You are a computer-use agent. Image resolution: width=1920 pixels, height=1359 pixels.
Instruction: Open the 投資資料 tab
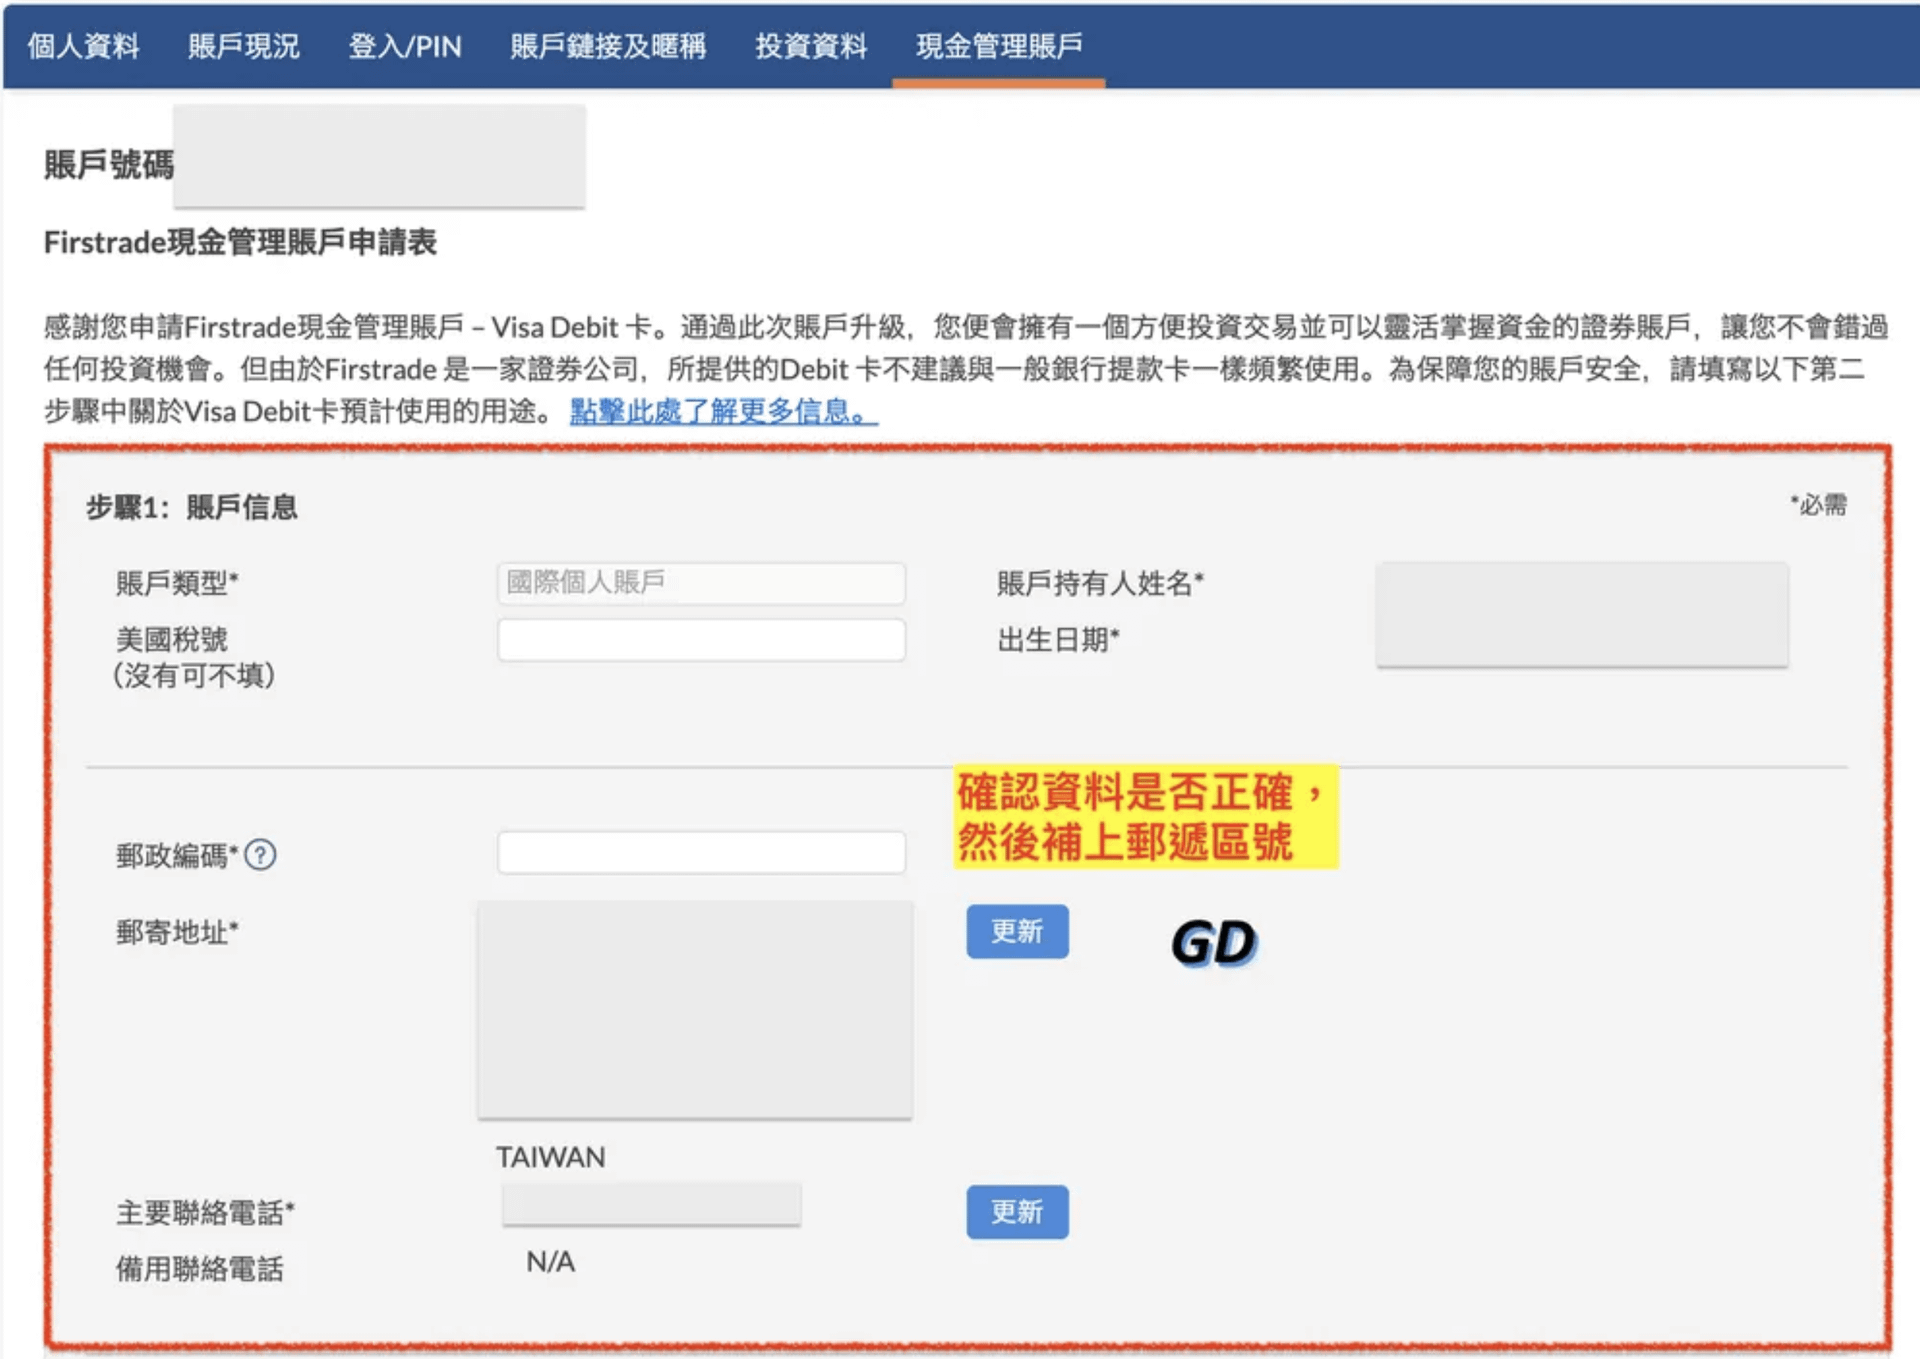click(811, 46)
